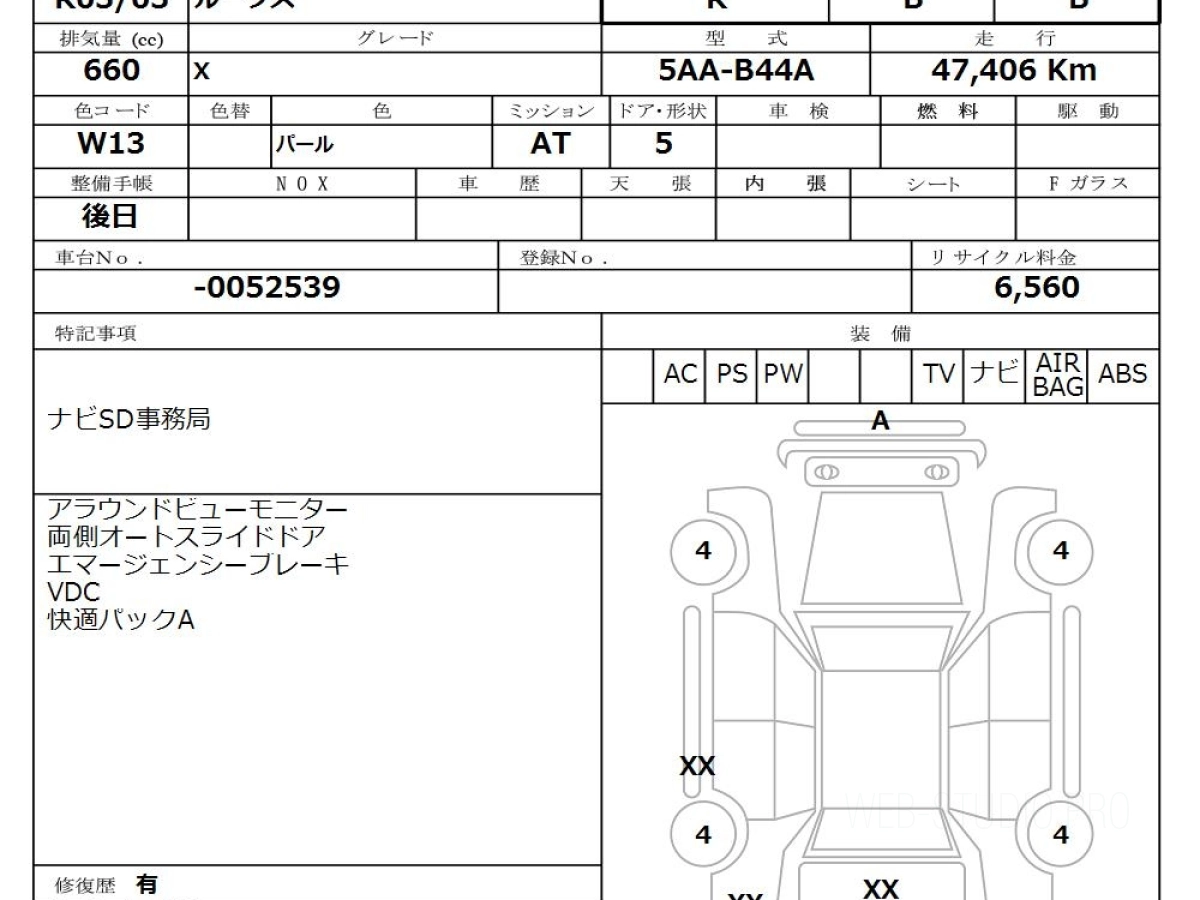Click the displacement value 660
Image resolution: width=1200 pixels, height=900 pixels.
click(111, 71)
